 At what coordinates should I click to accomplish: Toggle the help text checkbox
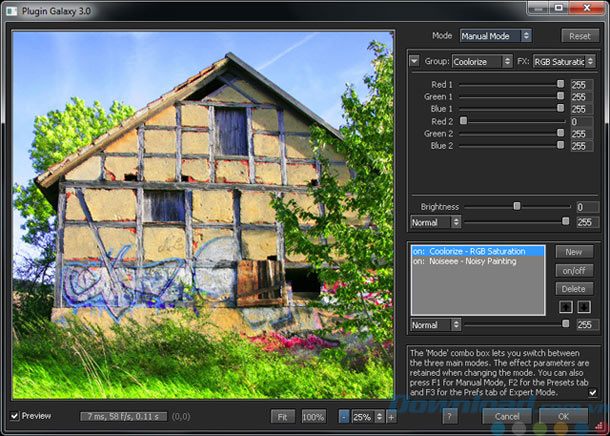[593, 393]
